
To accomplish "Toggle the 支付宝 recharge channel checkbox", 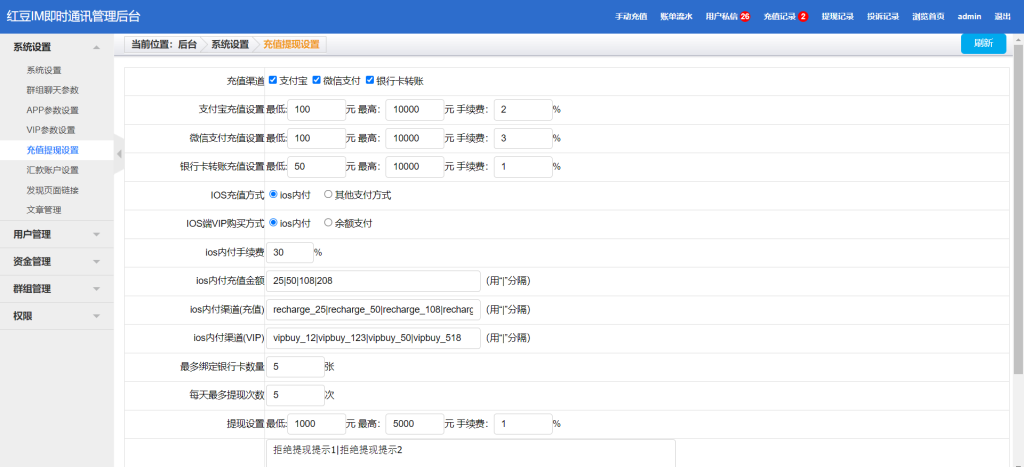I will pos(273,80).
